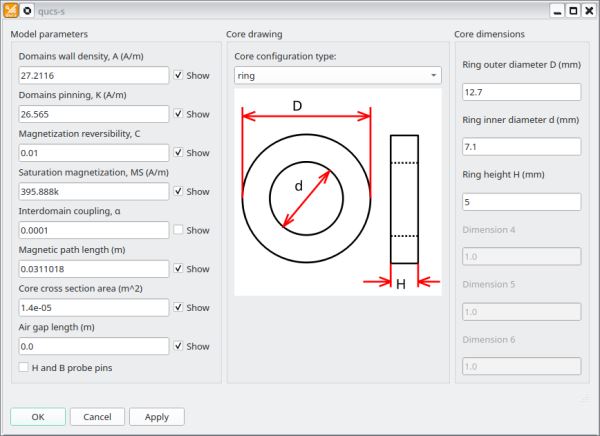Enable H and B probe pins checkbox
Image resolution: width=600 pixels, height=436 pixels.
pyautogui.click(x=24, y=368)
